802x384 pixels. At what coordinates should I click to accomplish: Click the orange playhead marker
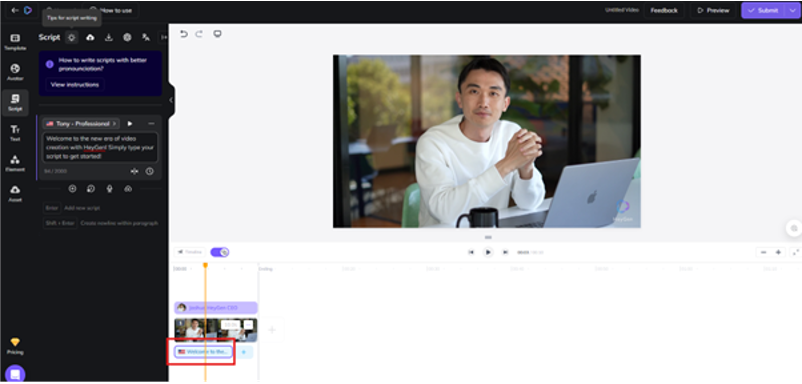(x=205, y=265)
